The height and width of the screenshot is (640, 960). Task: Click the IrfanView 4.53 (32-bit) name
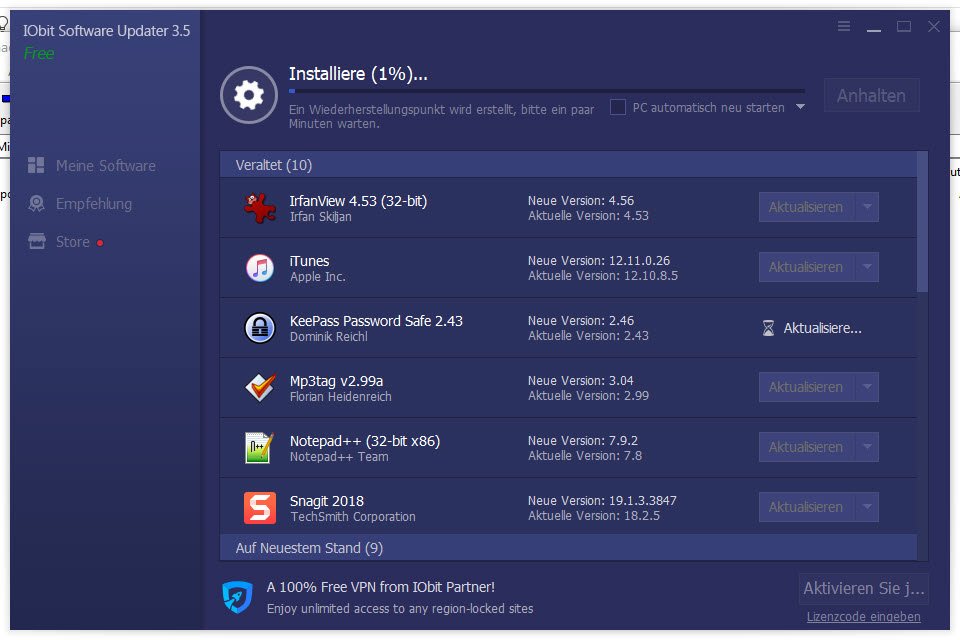pyautogui.click(x=358, y=201)
